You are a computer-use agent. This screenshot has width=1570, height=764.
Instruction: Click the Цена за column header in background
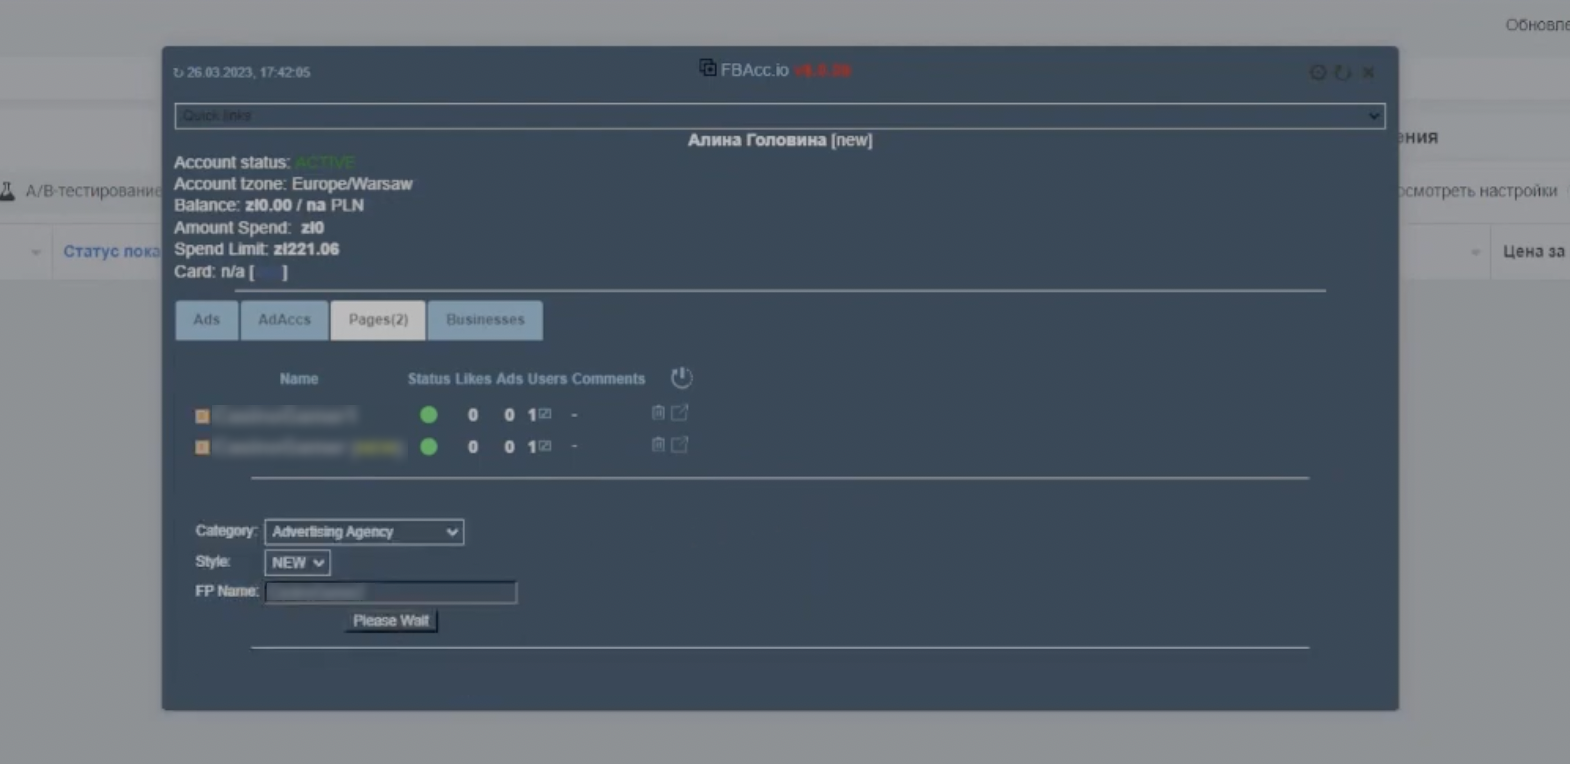pos(1534,251)
